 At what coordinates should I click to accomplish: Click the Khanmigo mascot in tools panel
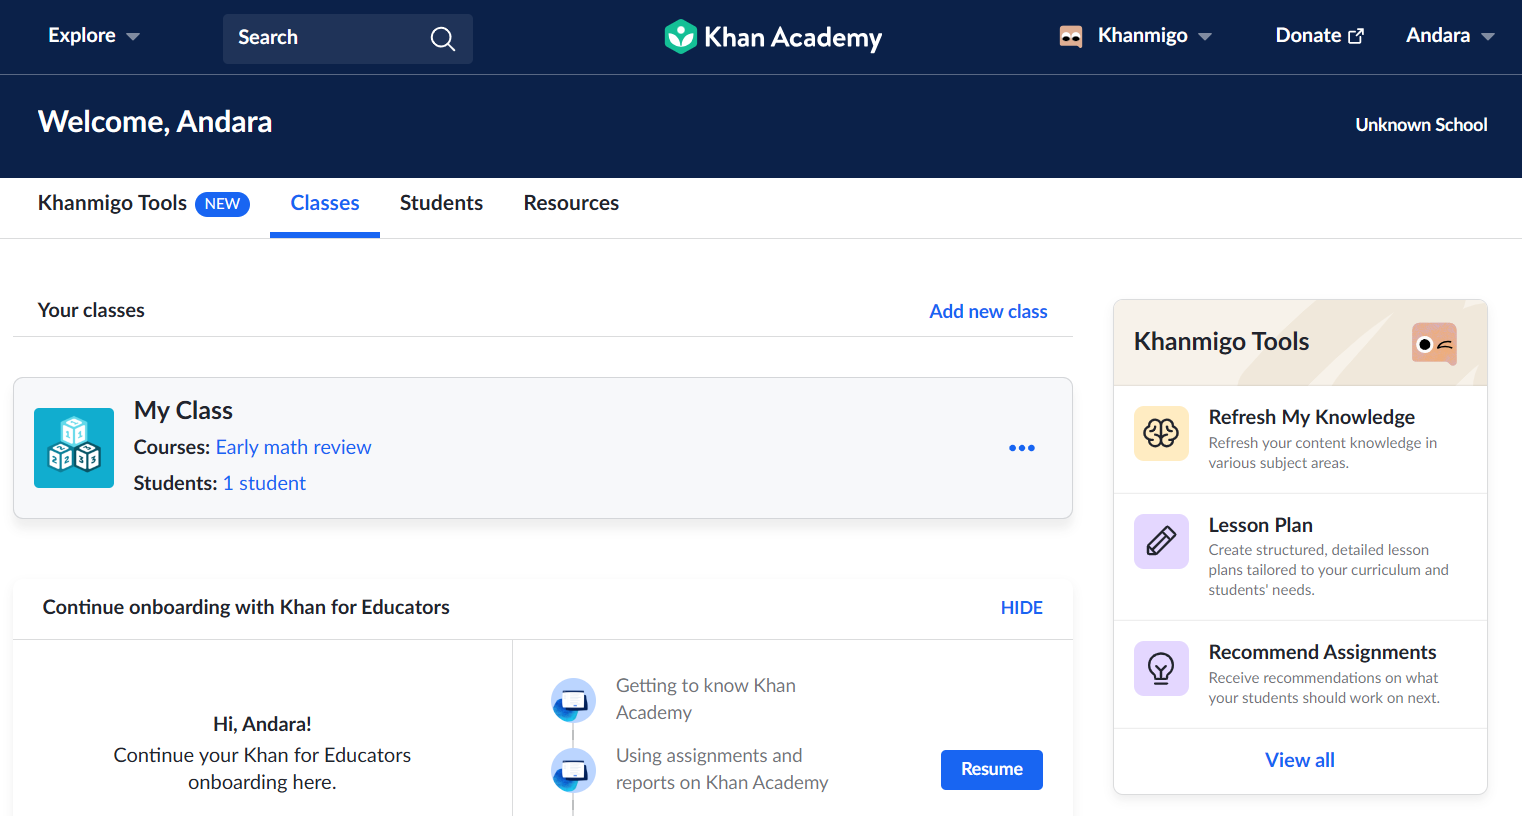tap(1435, 344)
